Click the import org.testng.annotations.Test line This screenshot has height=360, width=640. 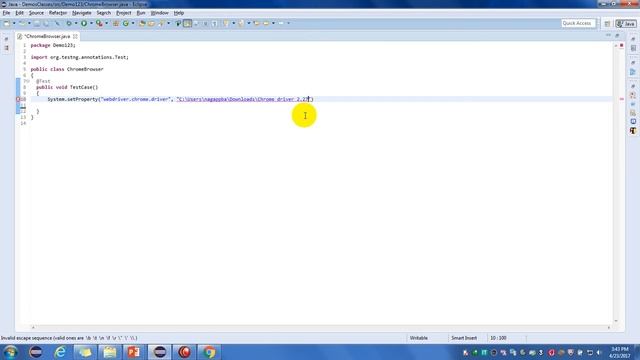pyautogui.click(x=80, y=57)
